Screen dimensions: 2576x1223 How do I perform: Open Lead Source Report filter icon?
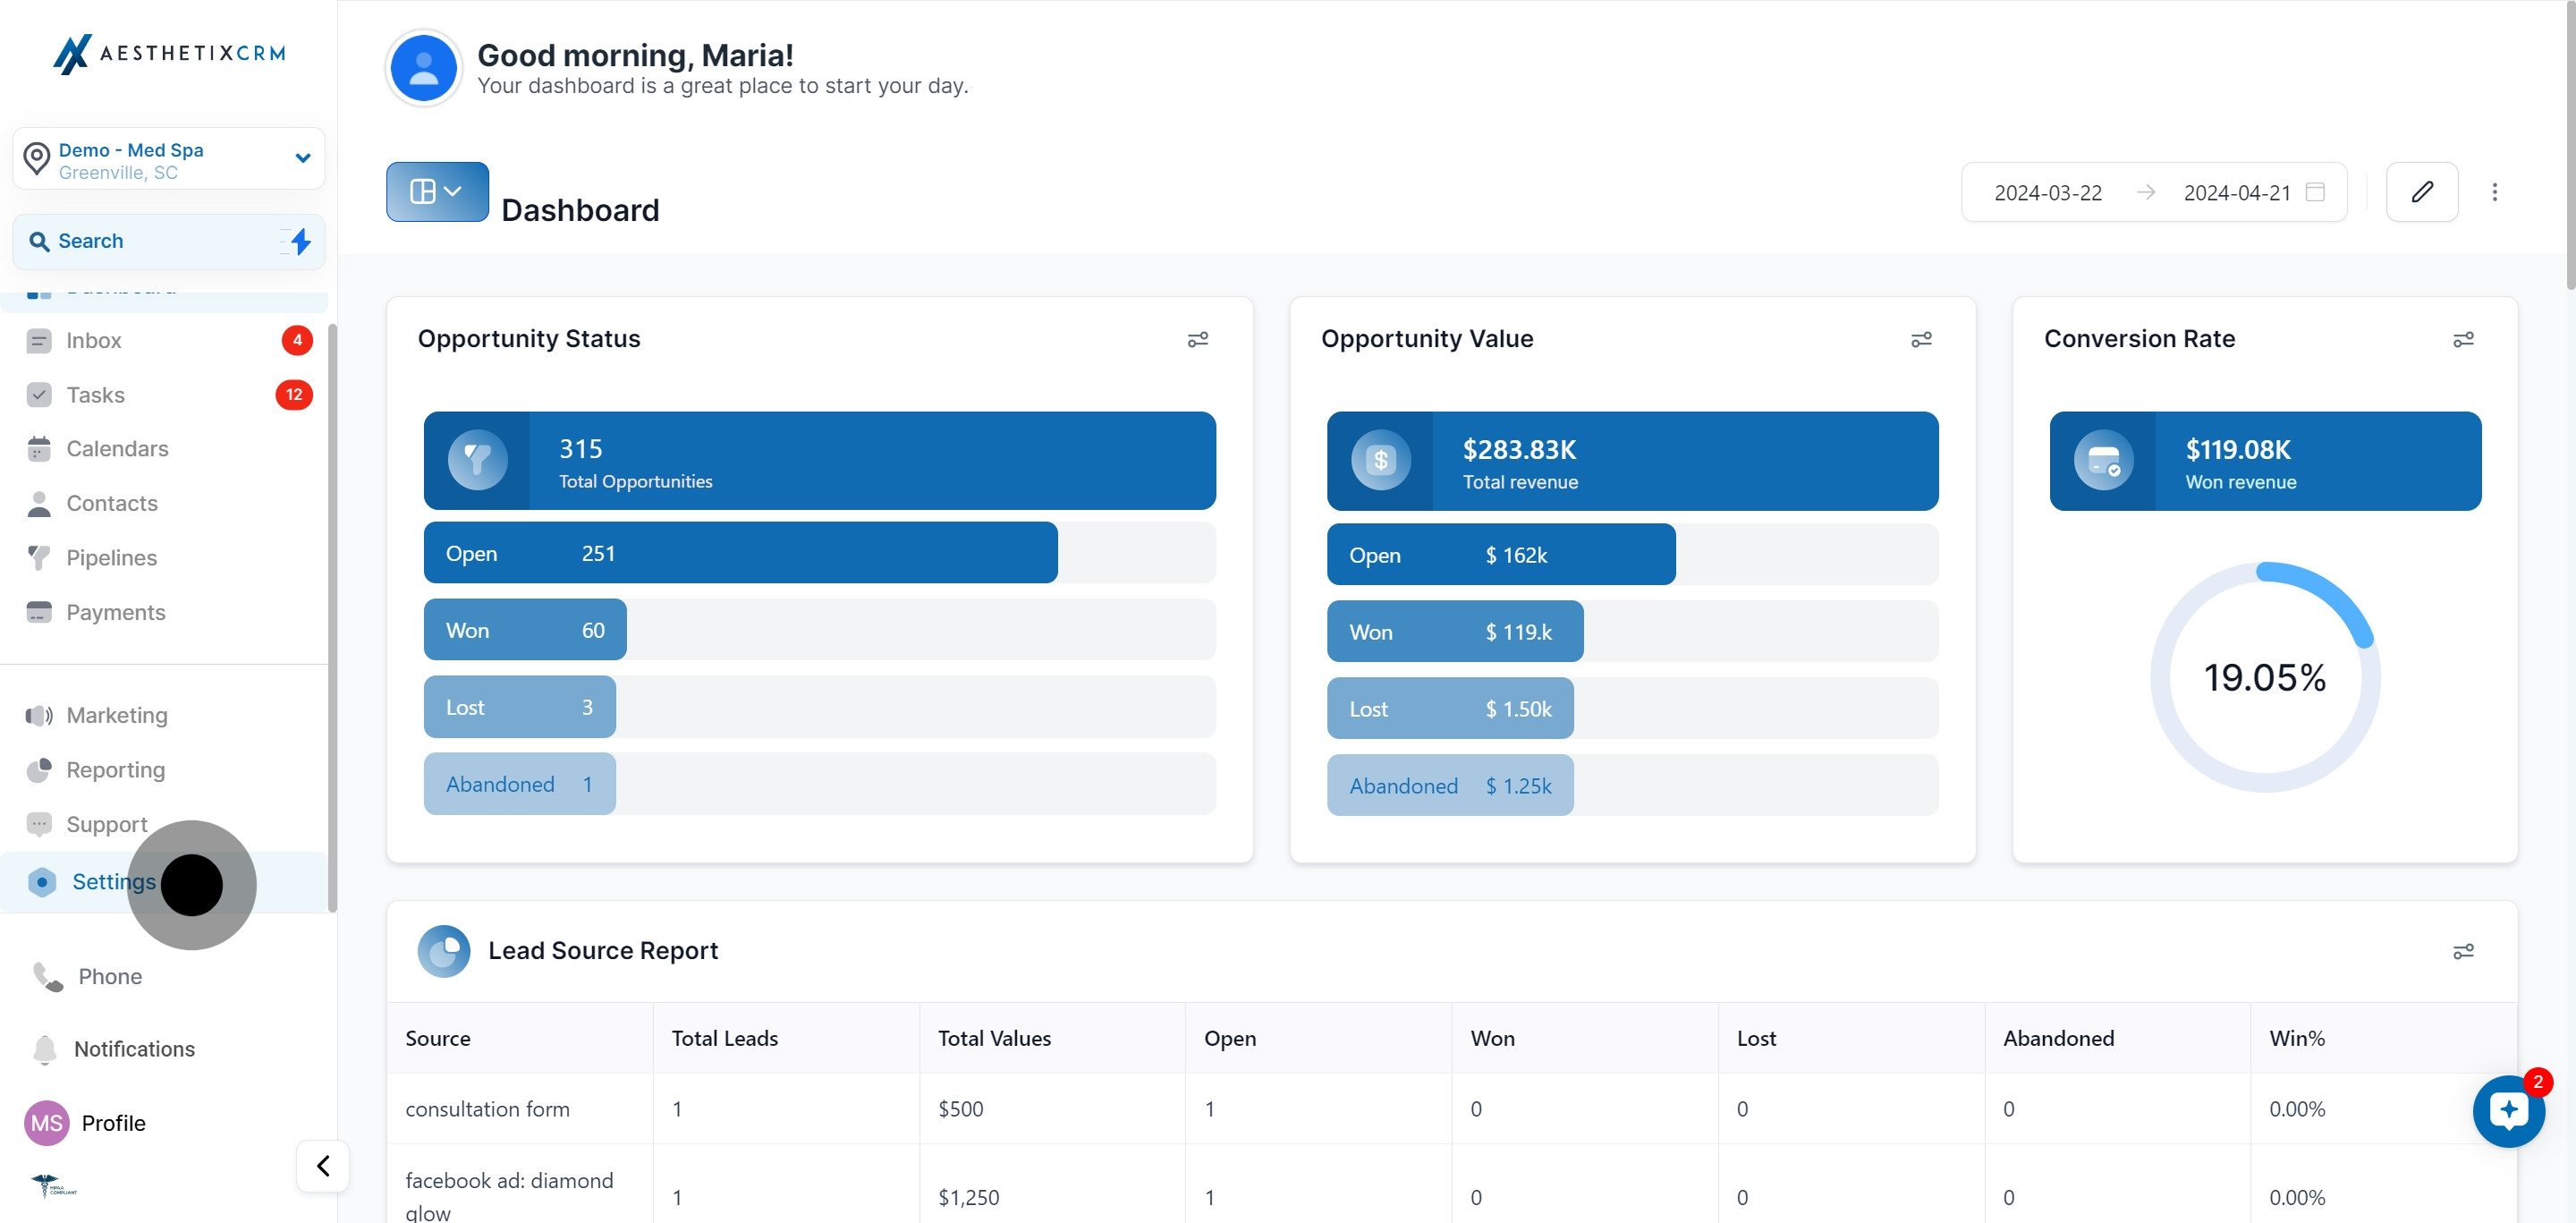2462,951
